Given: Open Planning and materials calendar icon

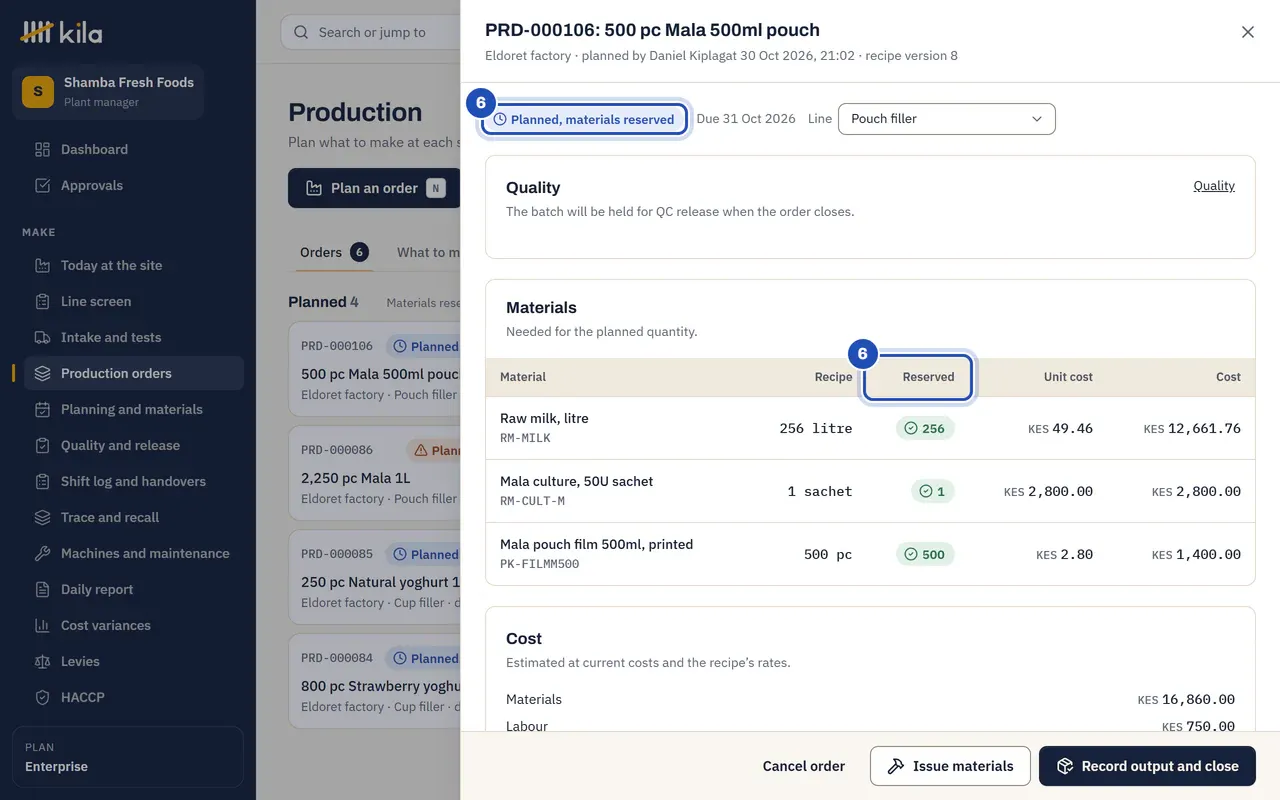Looking at the screenshot, I should pyautogui.click(x=42, y=409).
